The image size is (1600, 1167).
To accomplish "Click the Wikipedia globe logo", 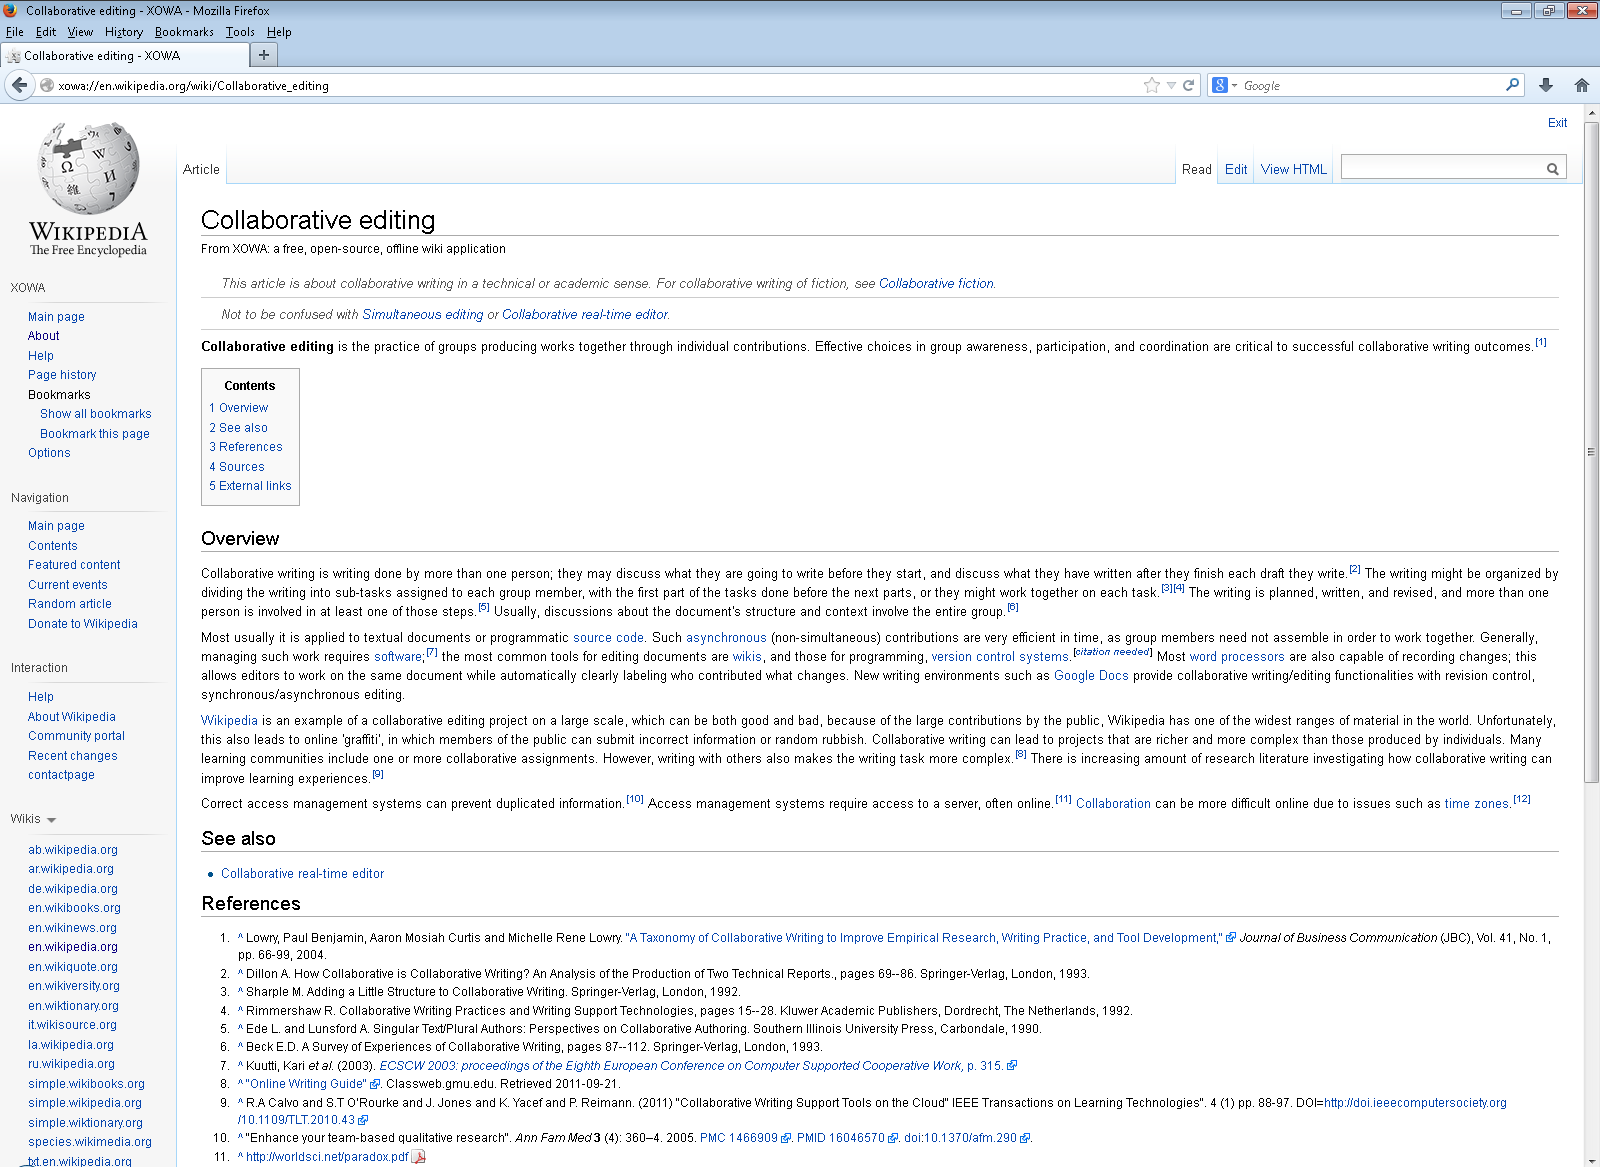I will tap(88, 168).
